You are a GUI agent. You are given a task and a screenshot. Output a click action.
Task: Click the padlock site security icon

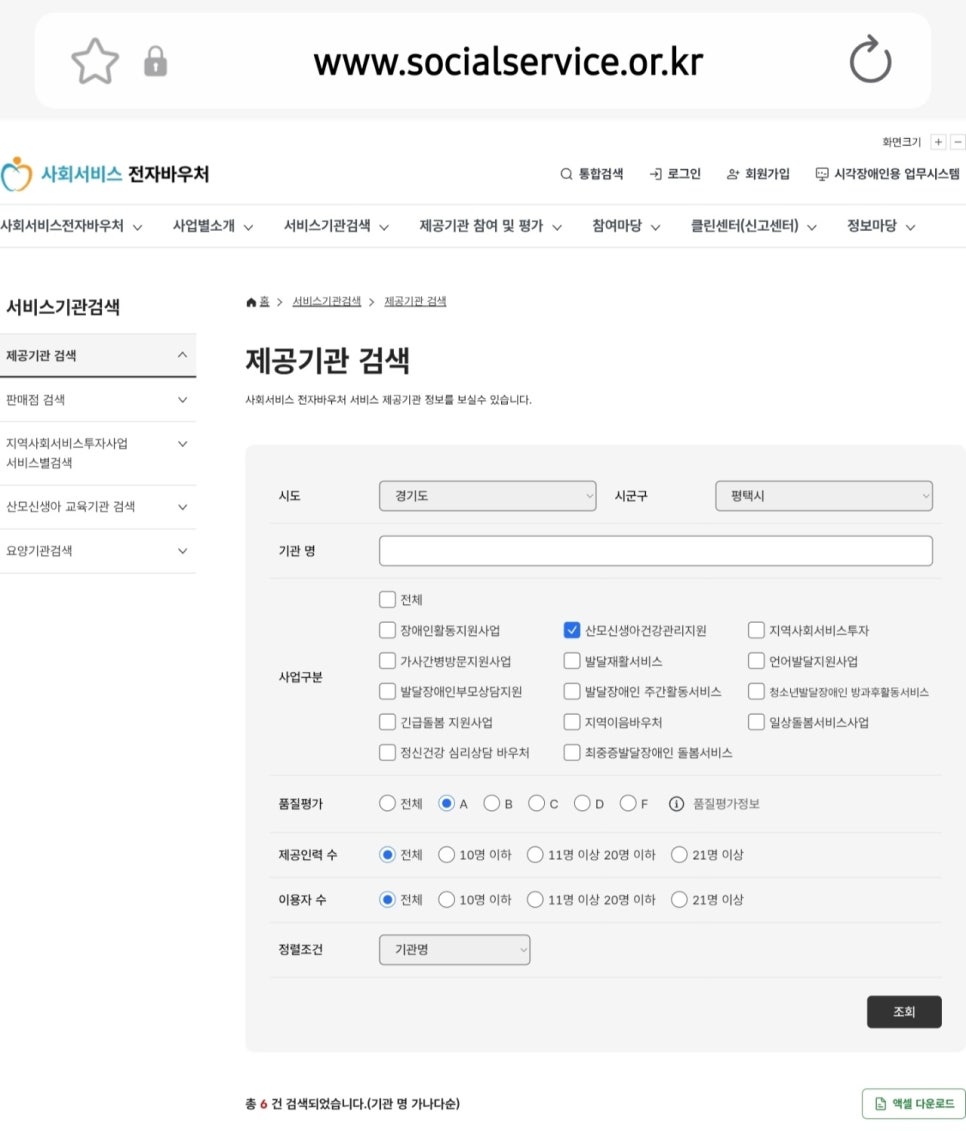[155, 63]
